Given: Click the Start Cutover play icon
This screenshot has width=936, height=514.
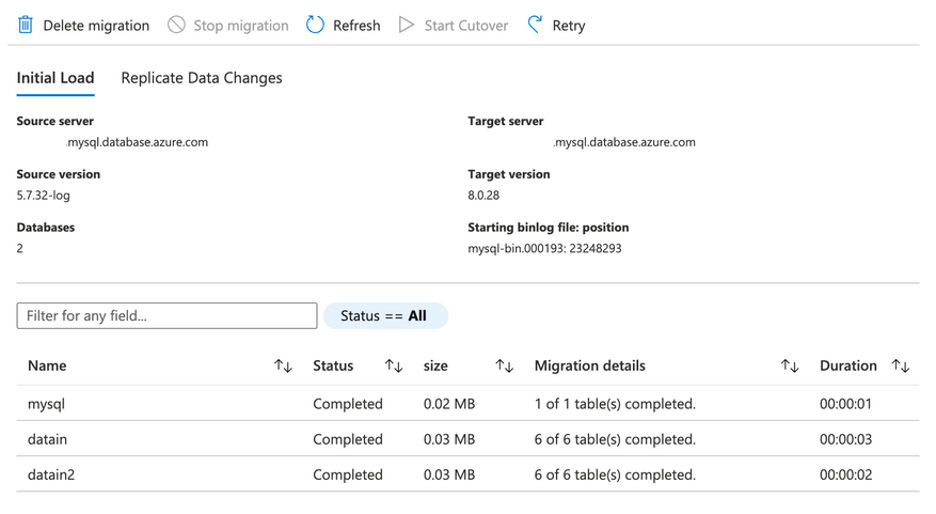Looking at the screenshot, I should [406, 25].
